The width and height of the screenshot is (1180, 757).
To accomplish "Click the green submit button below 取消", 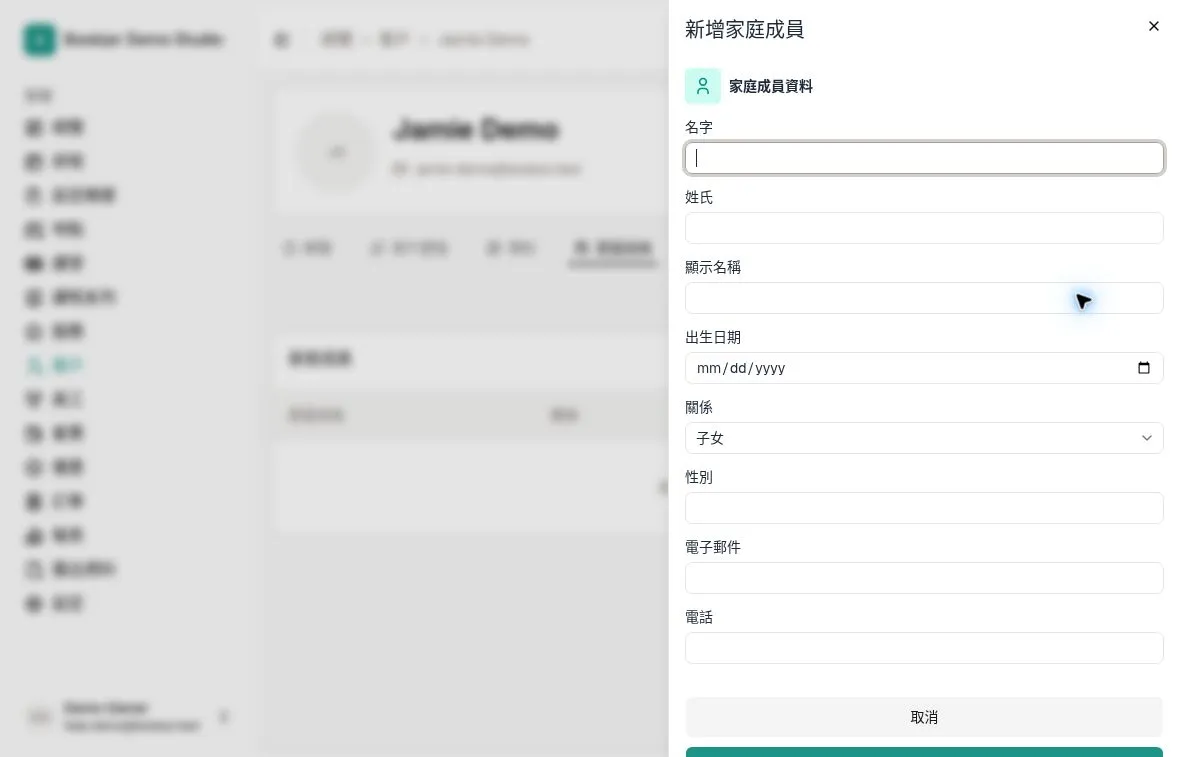I will tap(924, 752).
